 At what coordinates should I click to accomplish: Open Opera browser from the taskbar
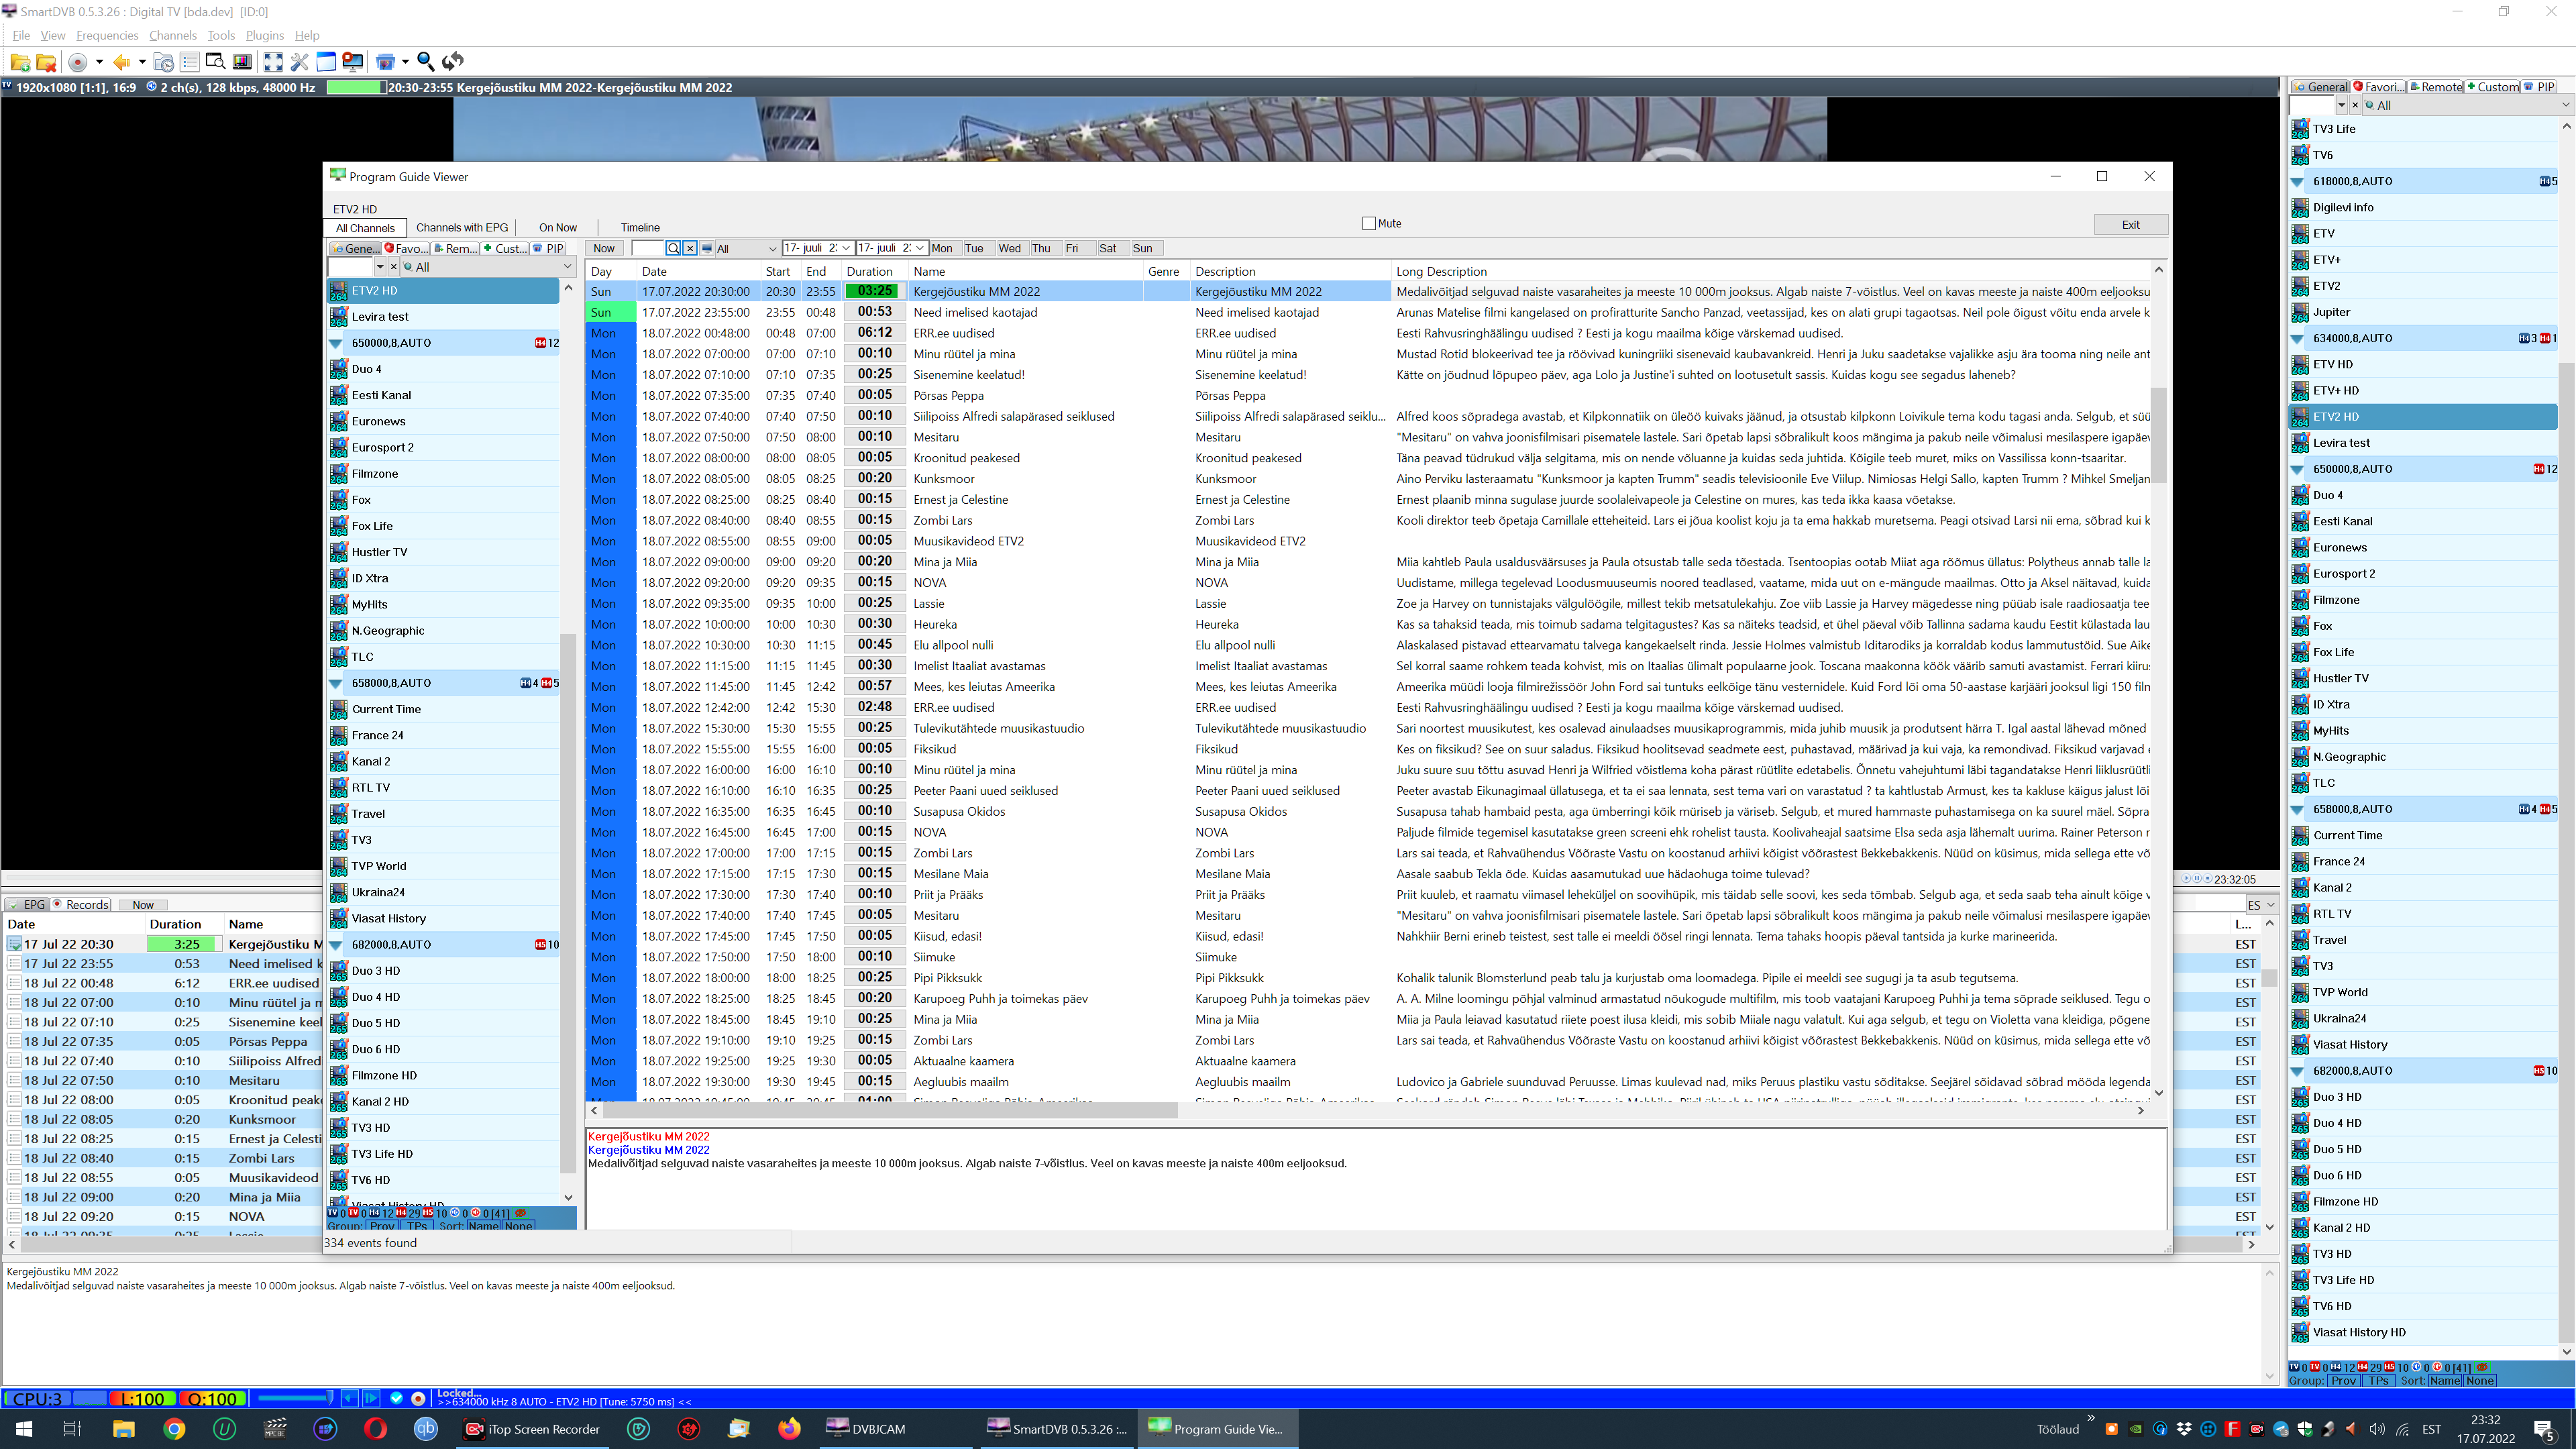coord(376,1428)
